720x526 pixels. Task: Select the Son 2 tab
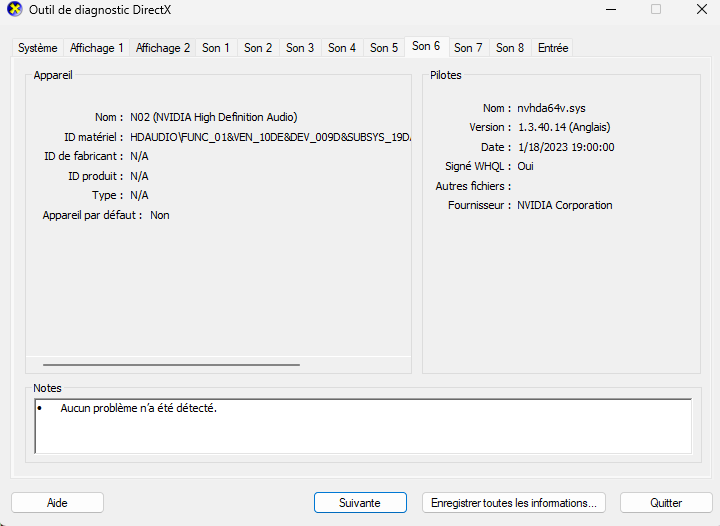pyautogui.click(x=258, y=48)
